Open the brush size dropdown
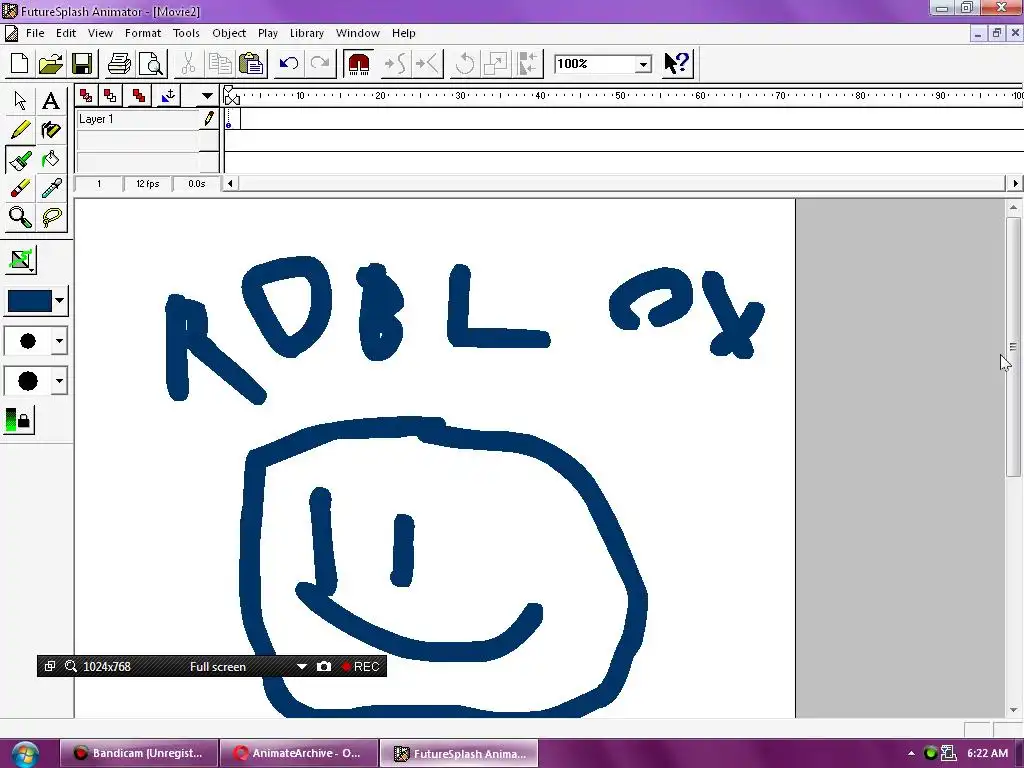The image size is (1024, 768). tap(59, 341)
